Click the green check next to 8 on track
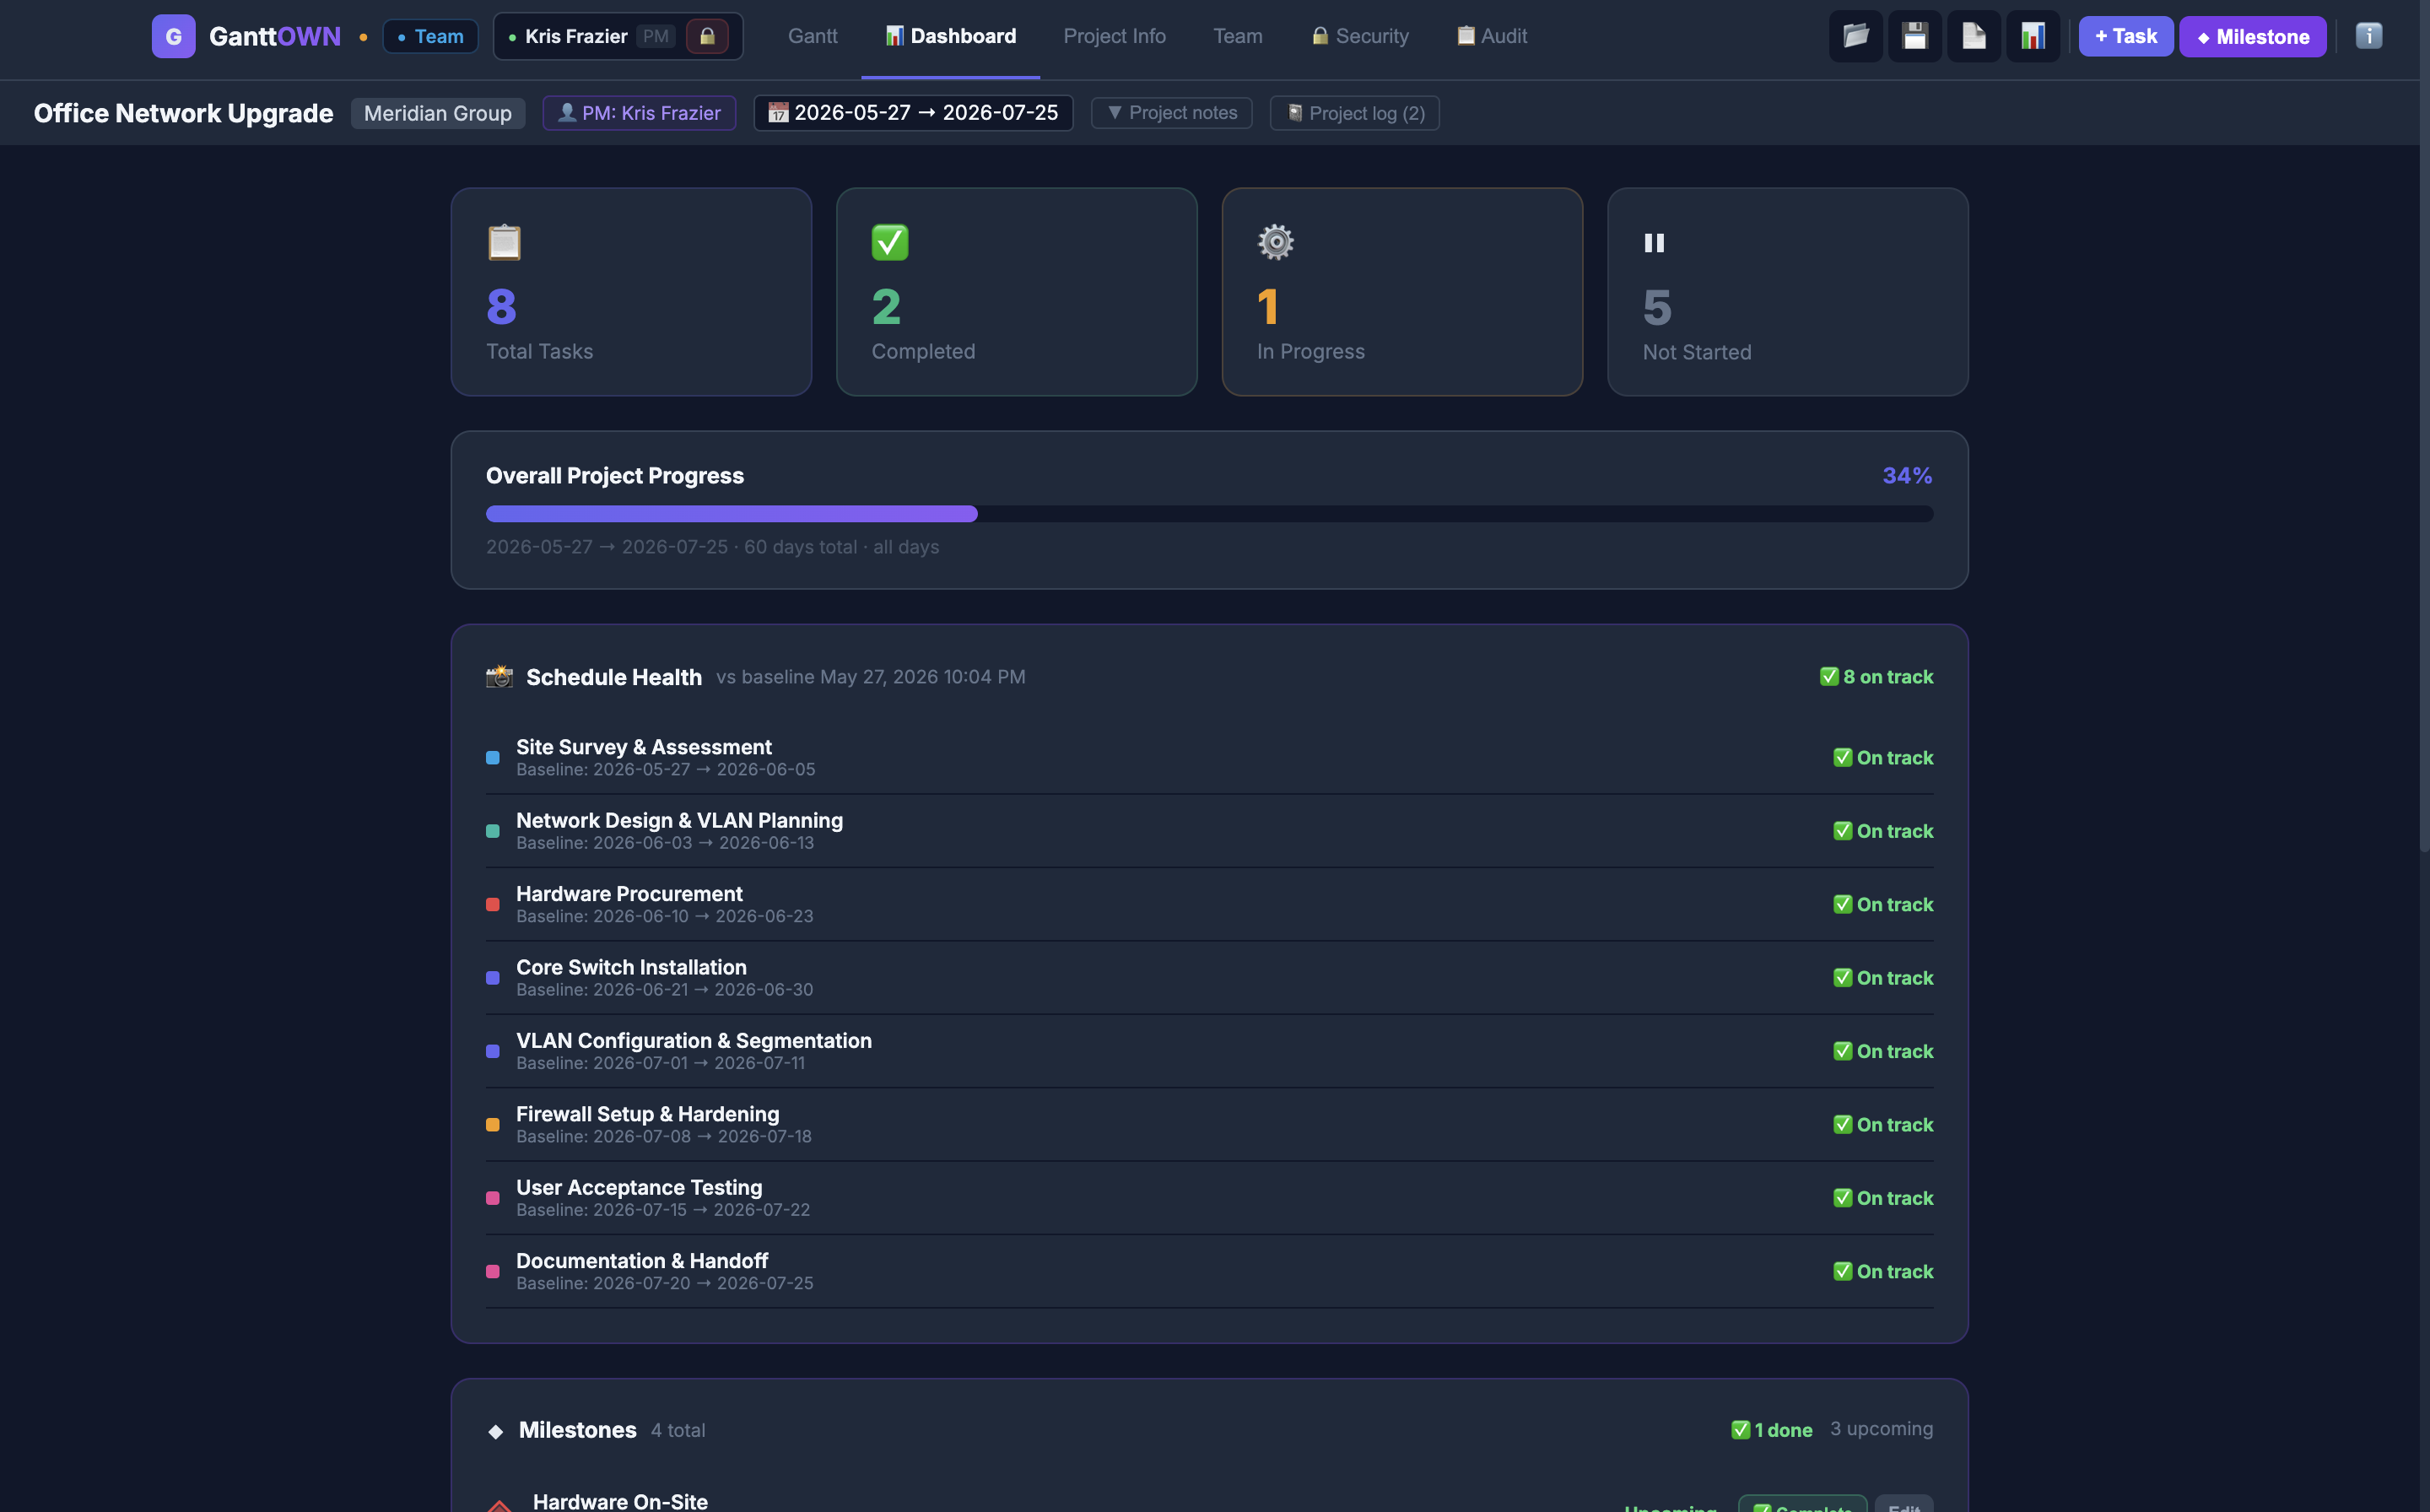The width and height of the screenshot is (2430, 1512). pyautogui.click(x=1829, y=677)
